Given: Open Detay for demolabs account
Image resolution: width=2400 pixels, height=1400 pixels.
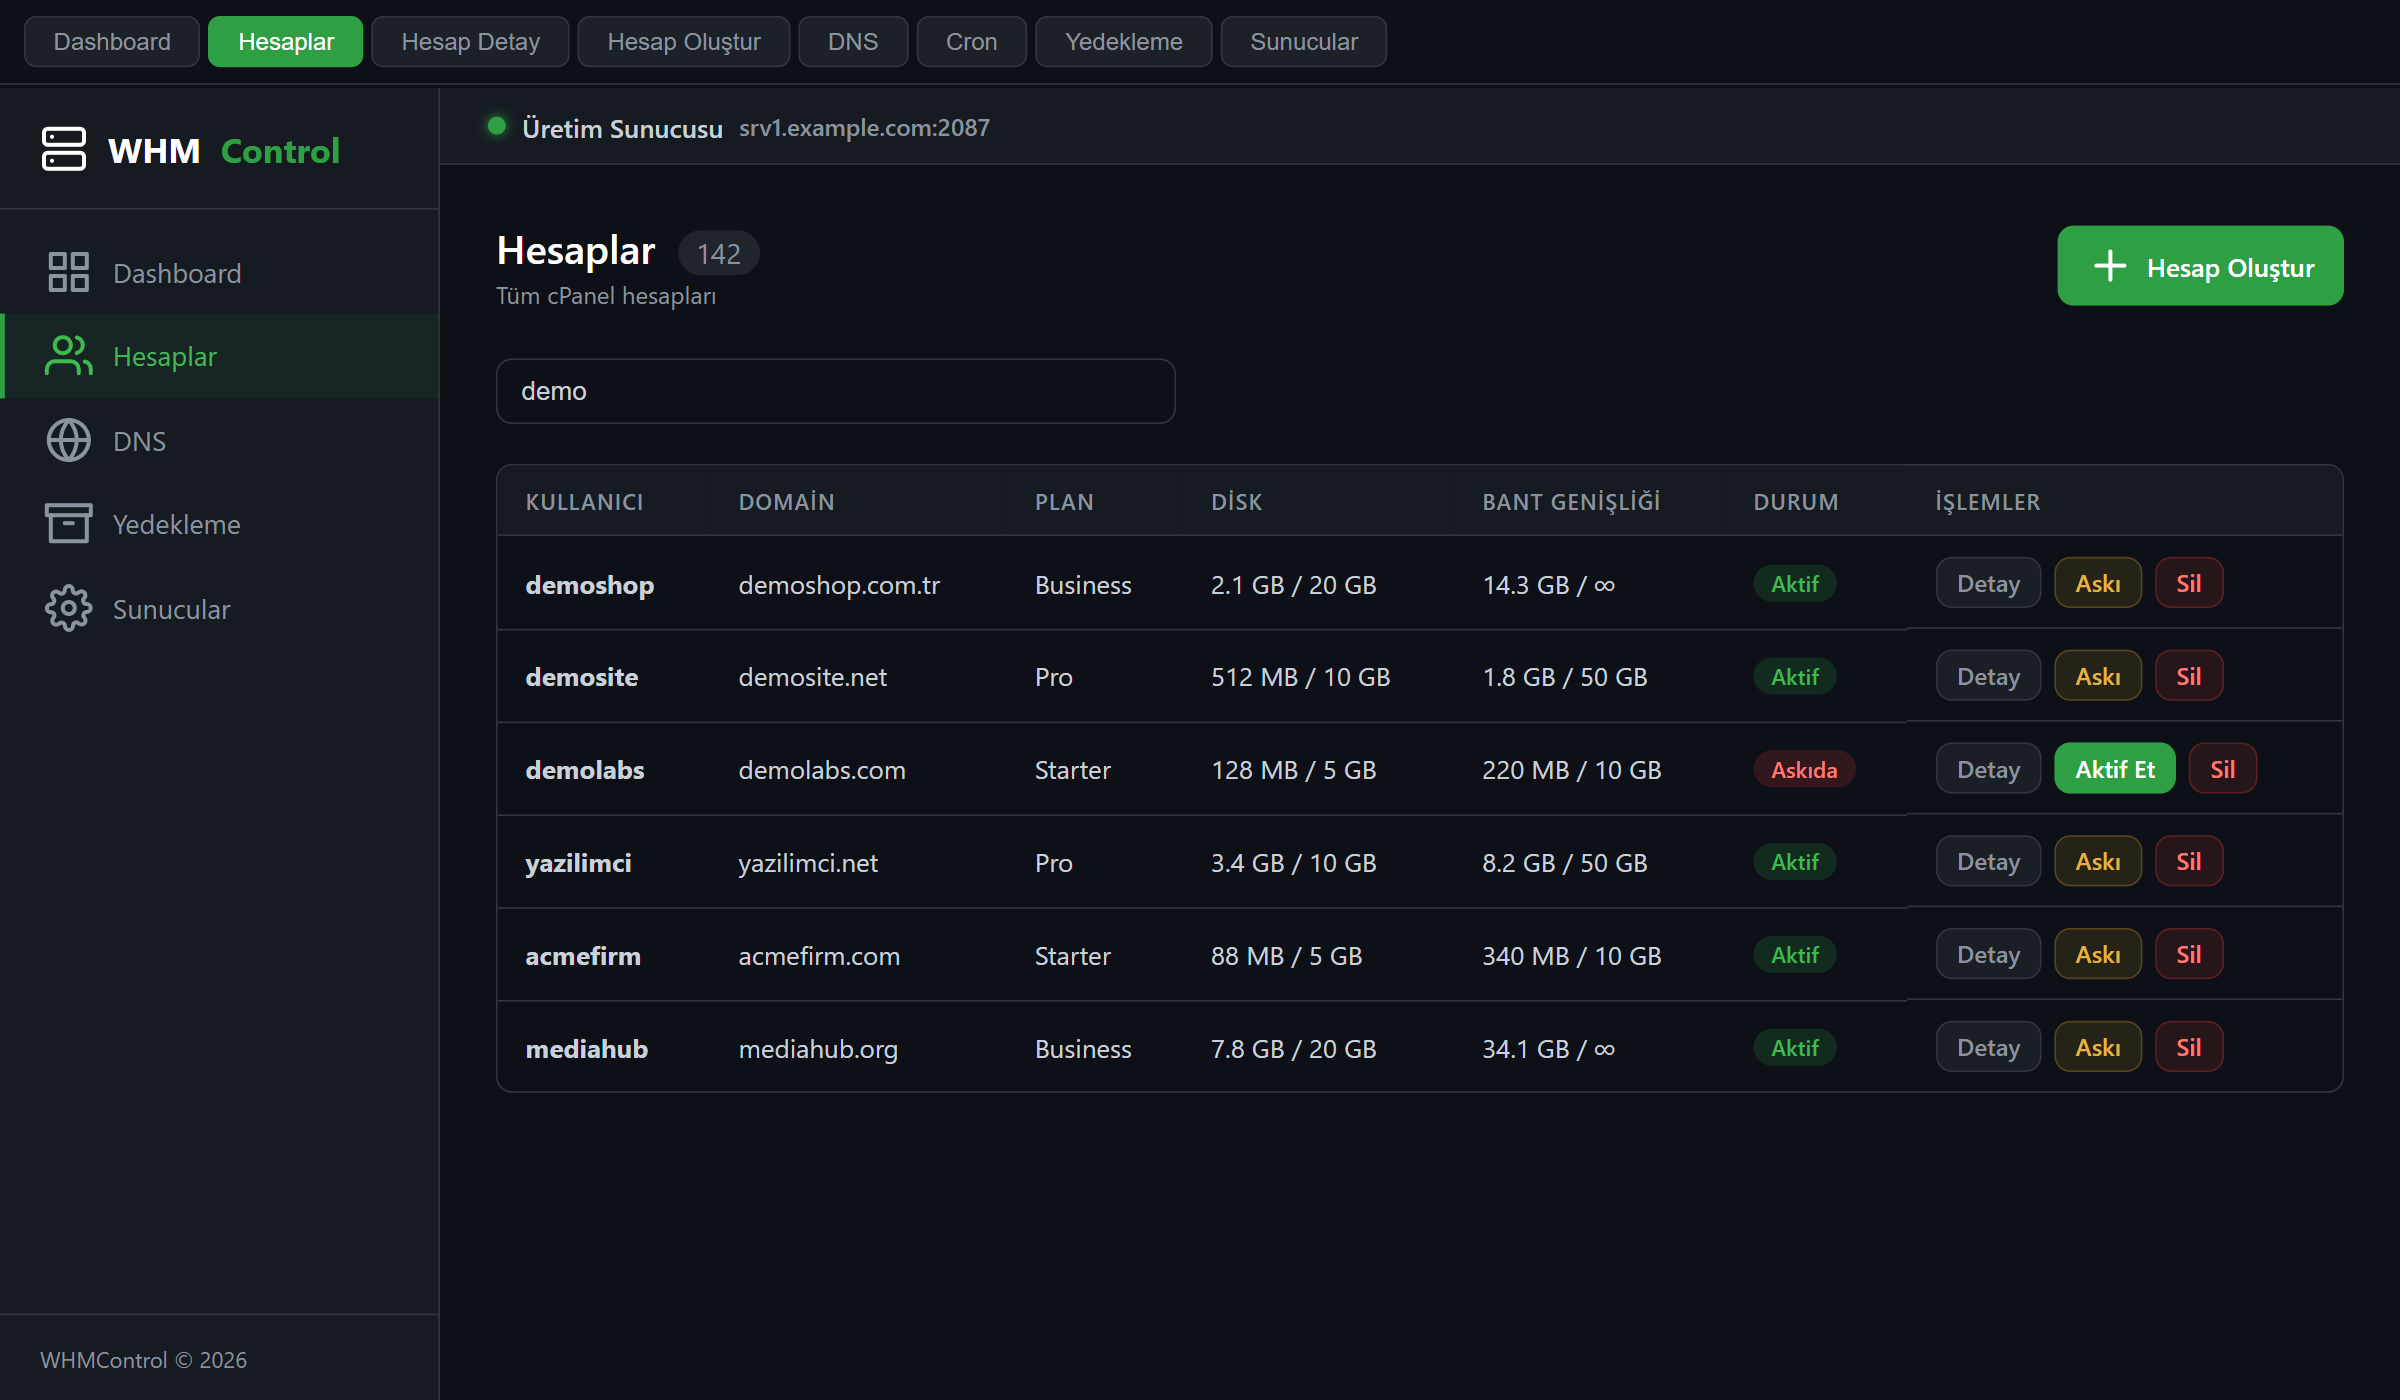Looking at the screenshot, I should (x=1988, y=769).
